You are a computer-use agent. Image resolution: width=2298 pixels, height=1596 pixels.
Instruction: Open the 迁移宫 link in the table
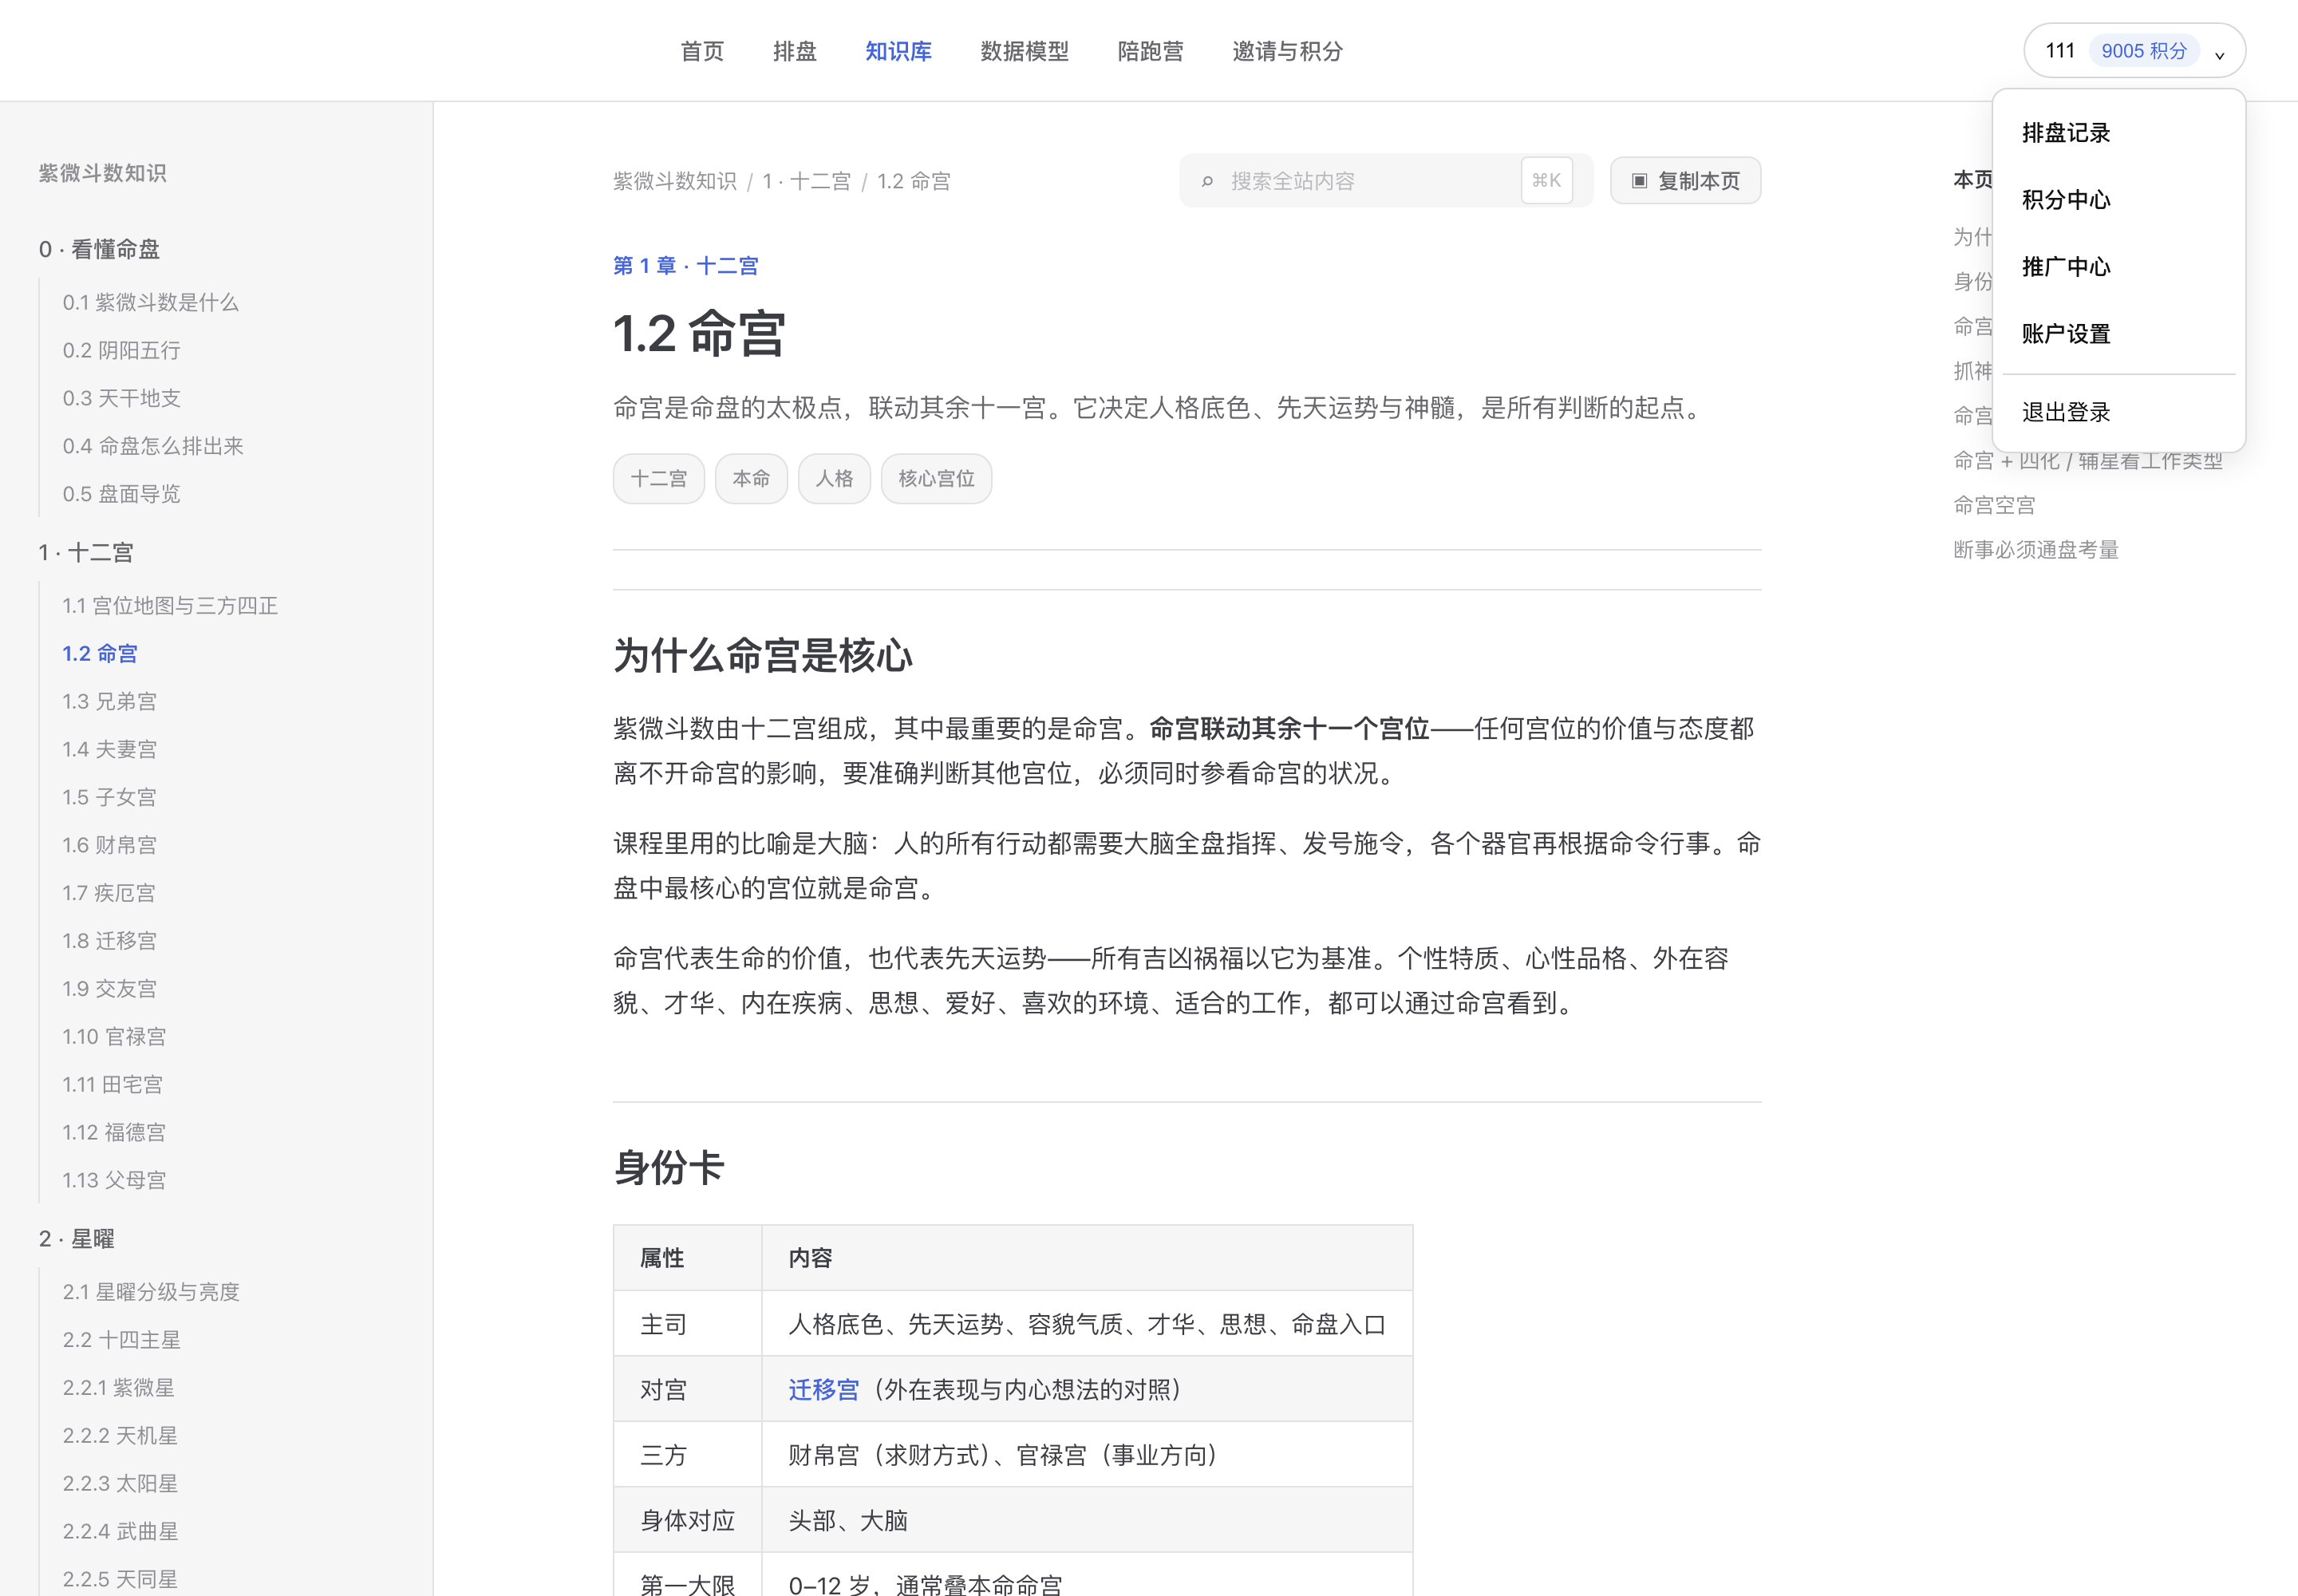823,1390
